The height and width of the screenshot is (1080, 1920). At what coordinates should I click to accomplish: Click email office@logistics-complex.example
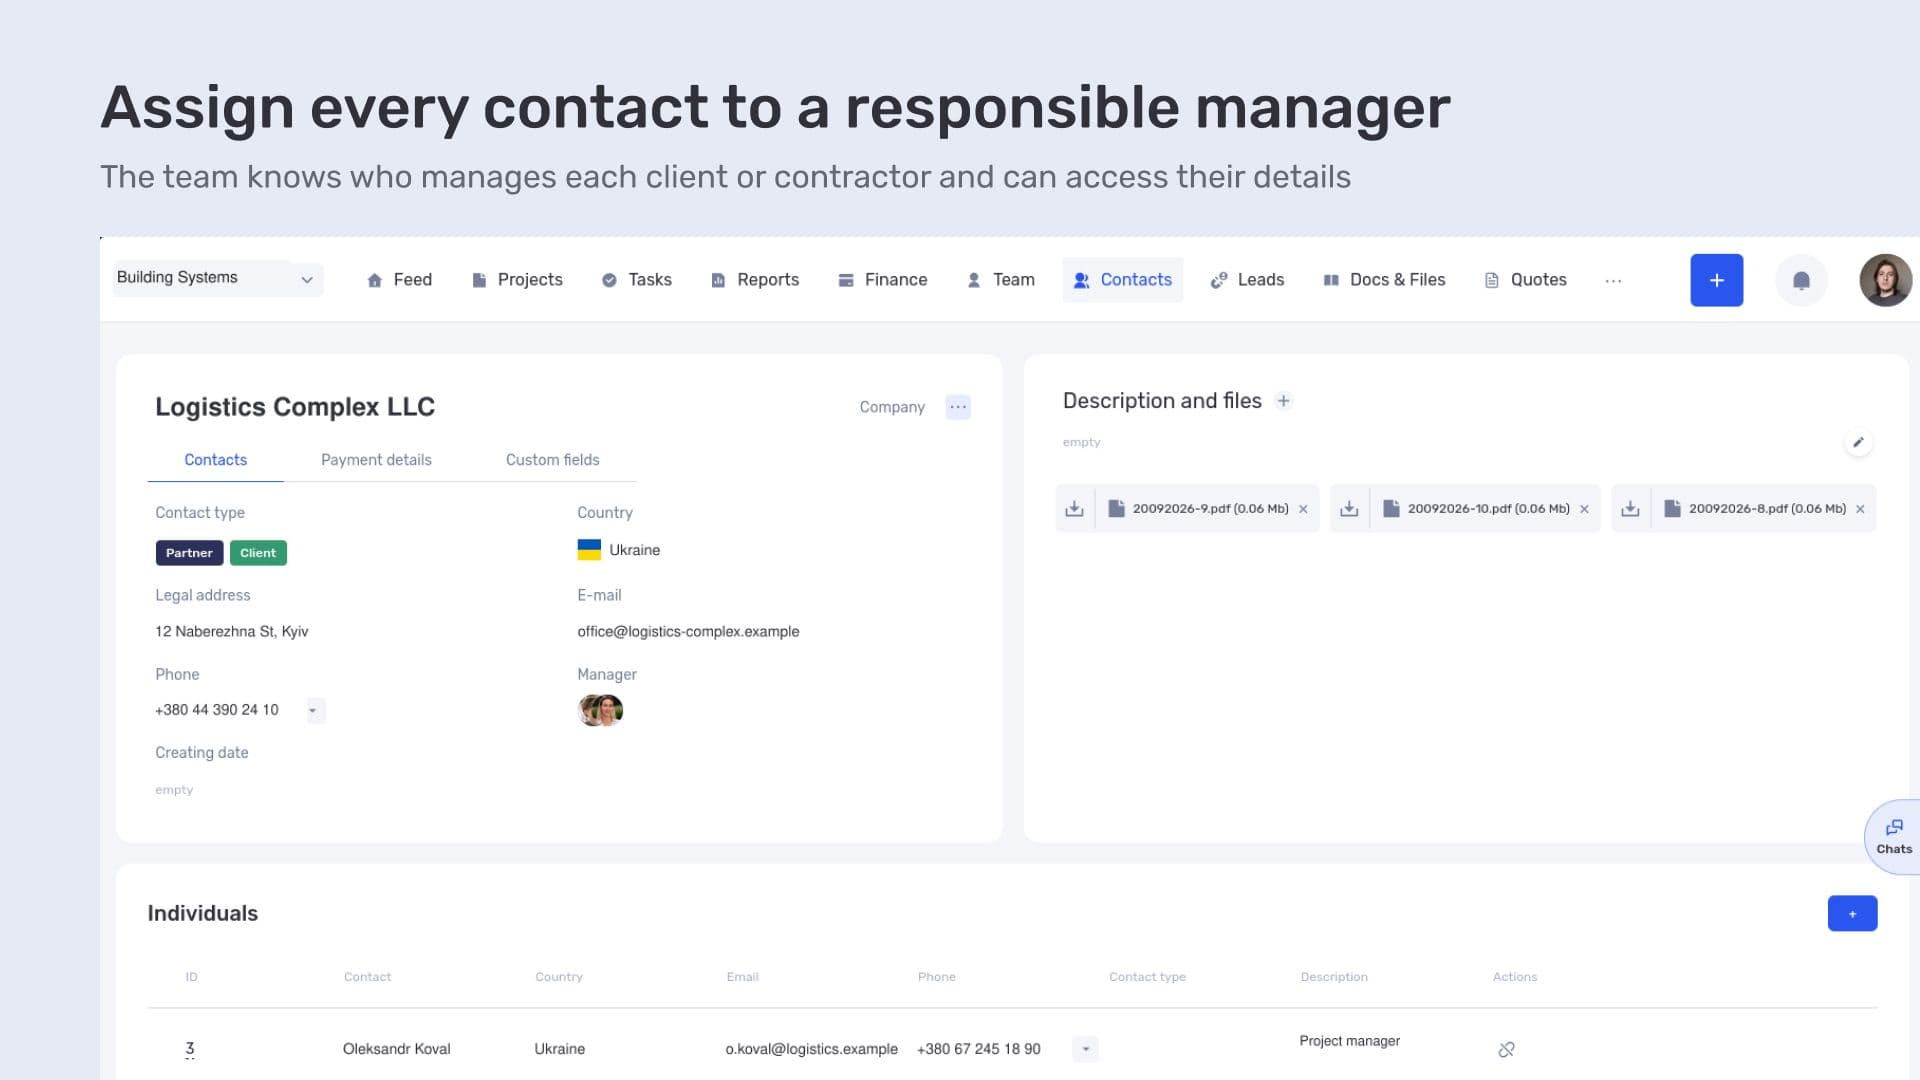[688, 632]
